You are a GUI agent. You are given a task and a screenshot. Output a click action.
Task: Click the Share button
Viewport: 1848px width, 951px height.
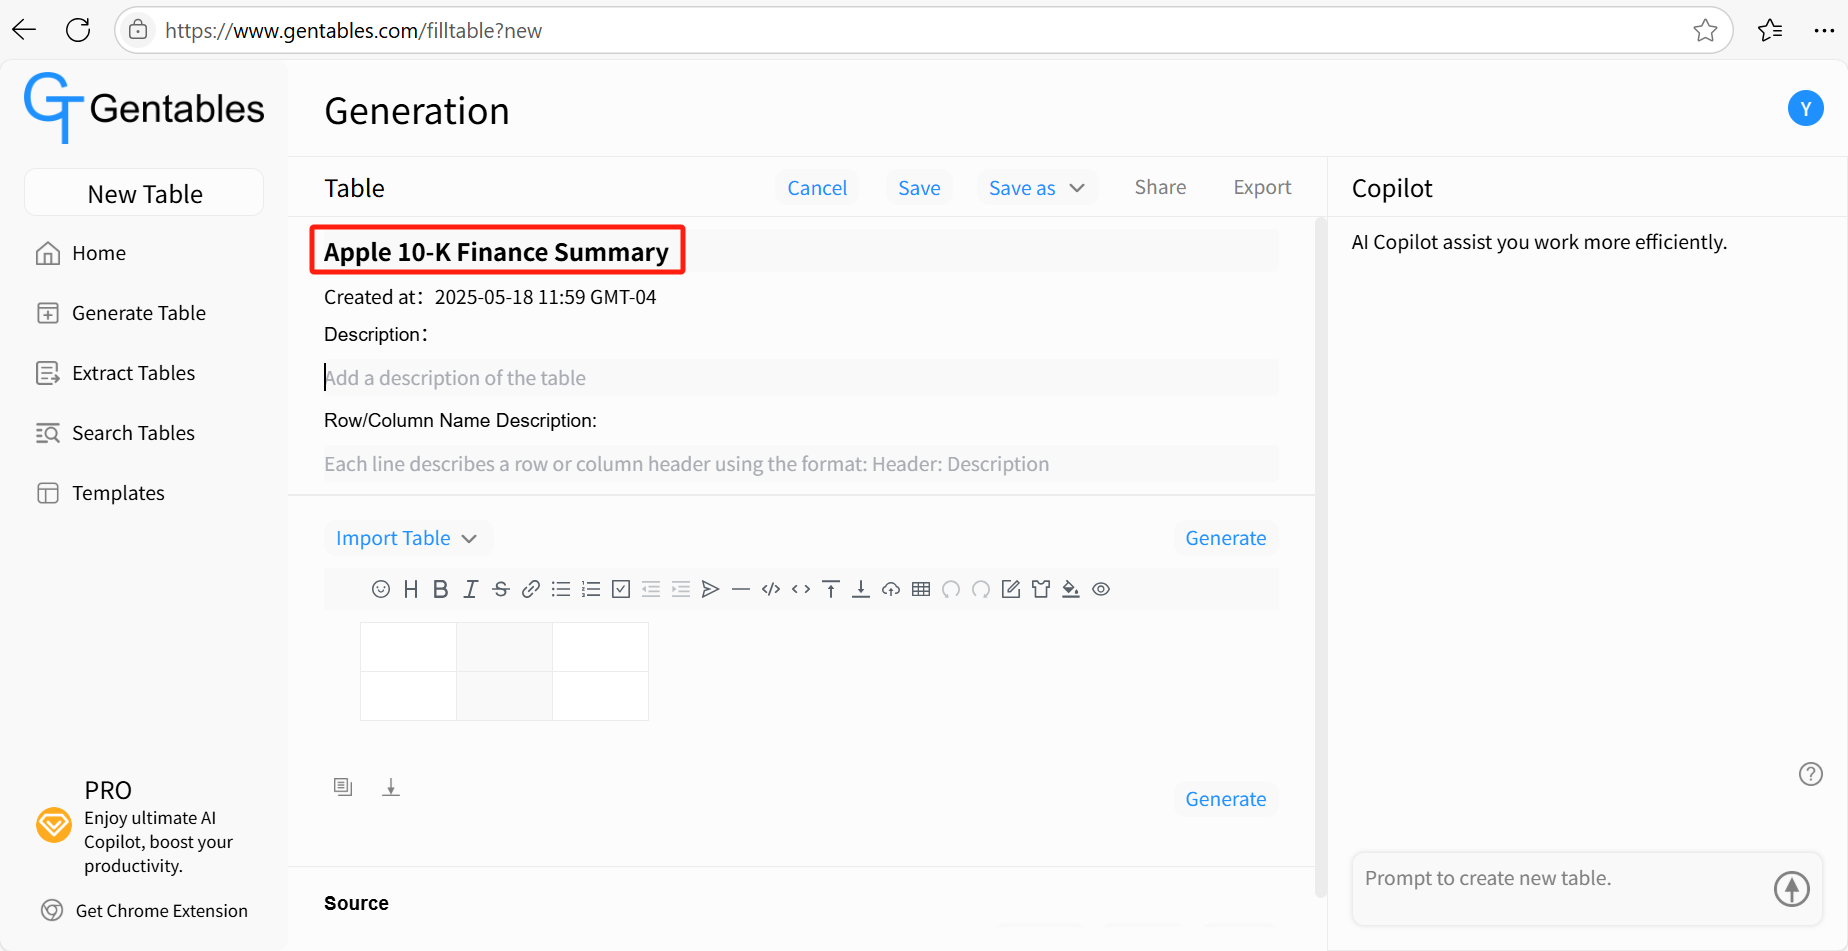[x=1160, y=187]
